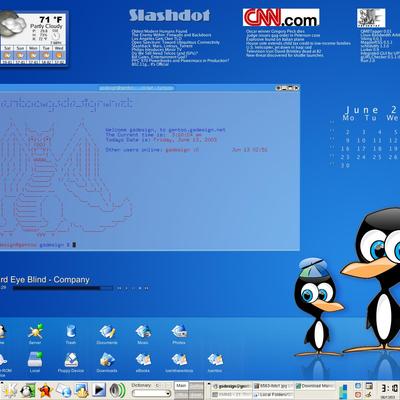Launch the red star application in the panel

pos(45,391)
